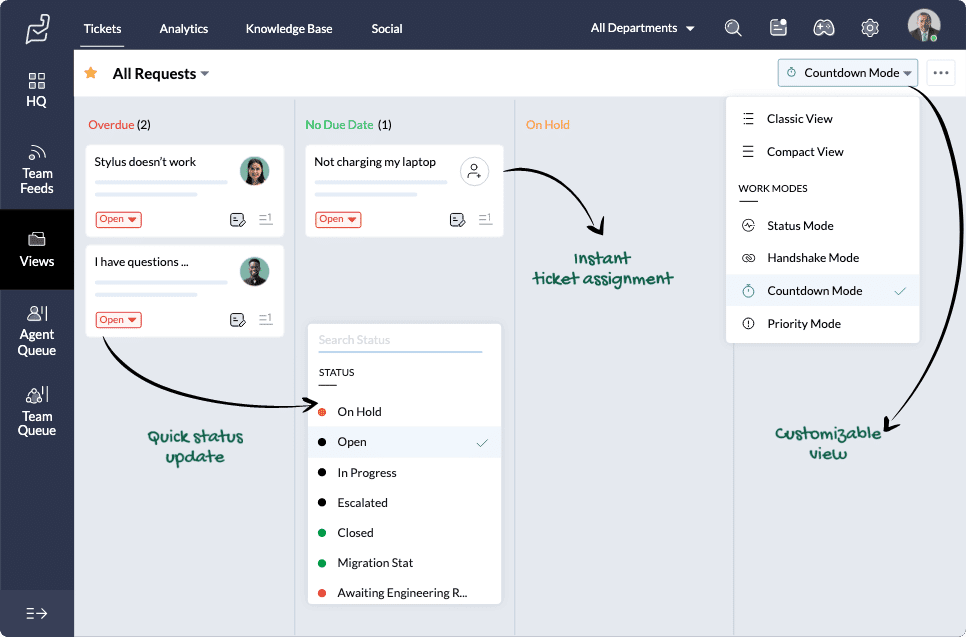The height and width of the screenshot is (637, 966).
Task: Expand the All Departments dropdown
Action: [641, 27]
